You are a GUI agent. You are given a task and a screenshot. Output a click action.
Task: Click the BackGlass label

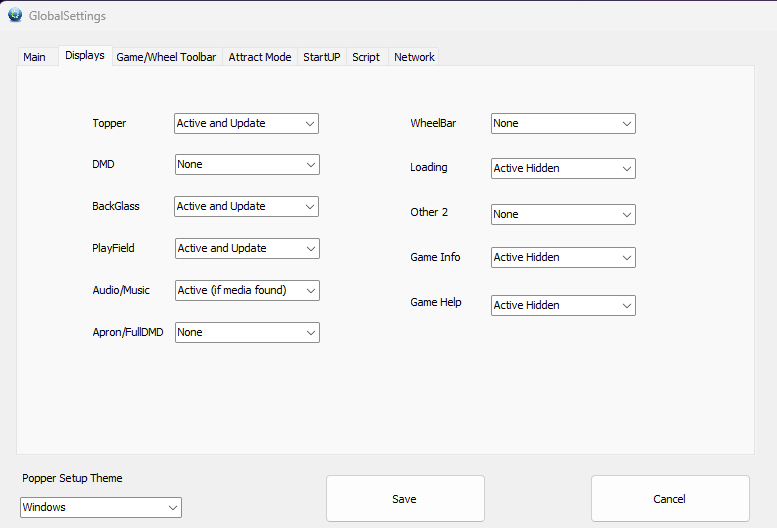click(116, 206)
